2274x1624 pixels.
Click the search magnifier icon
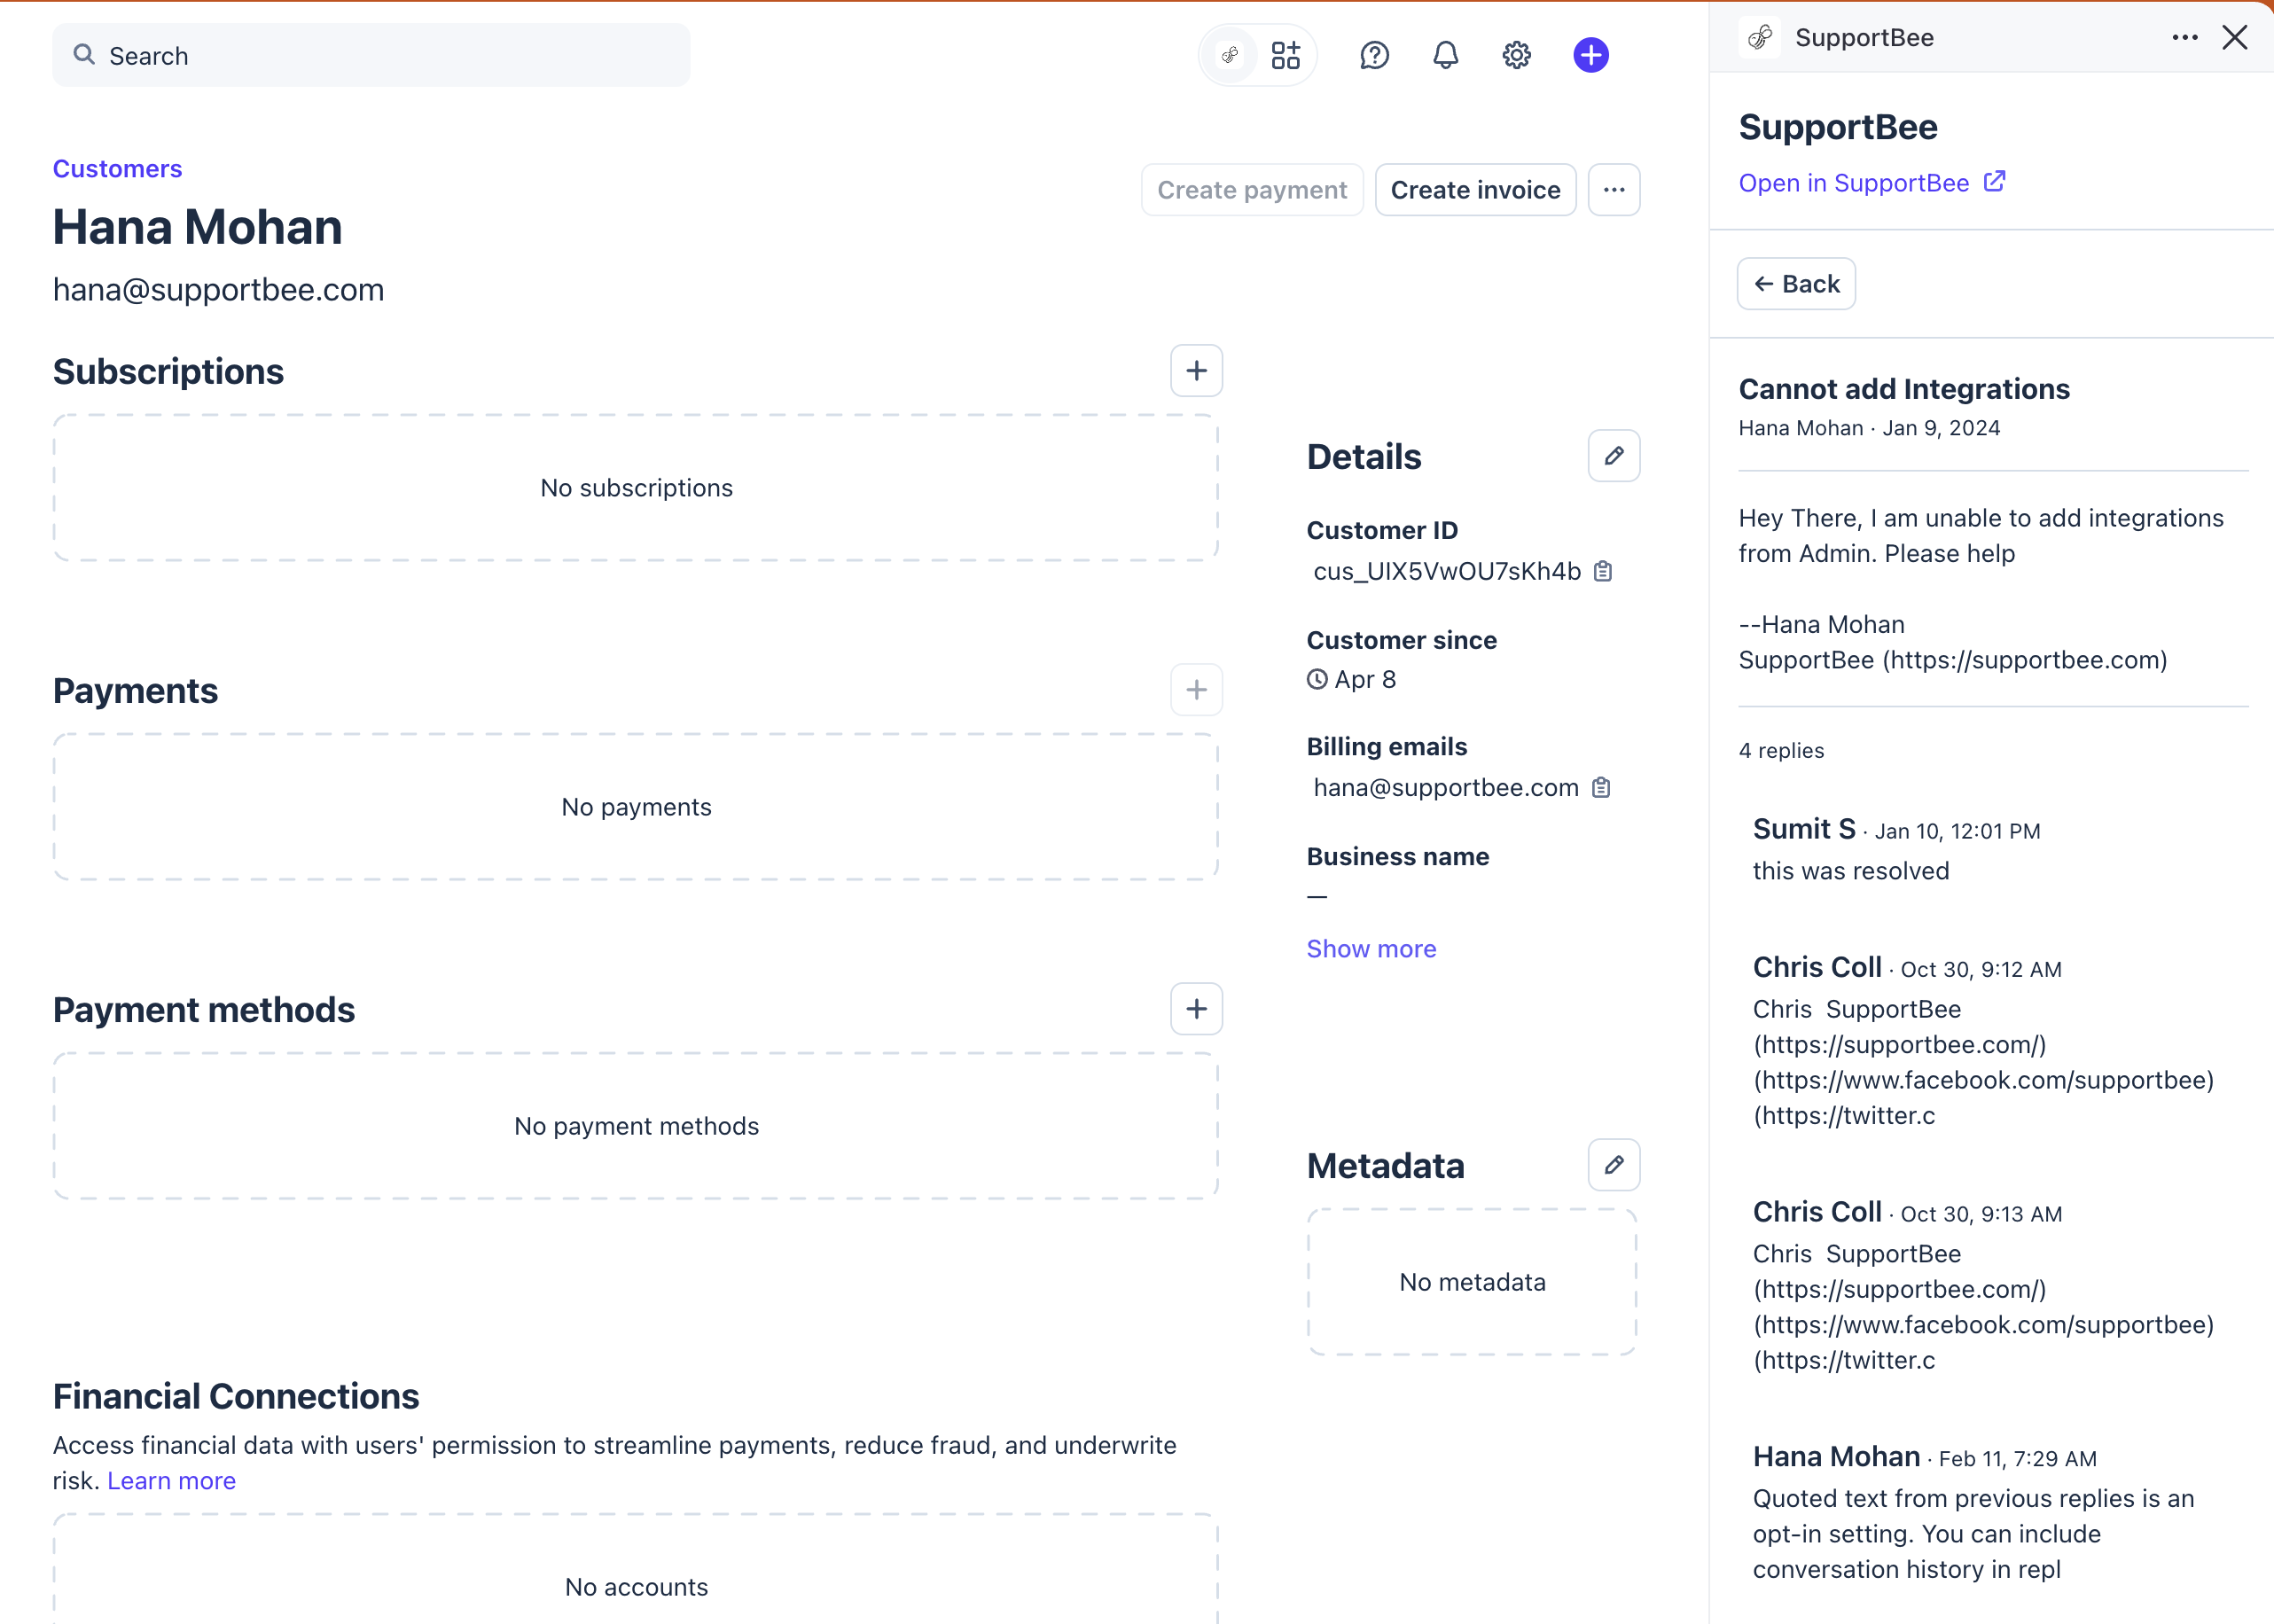point(84,54)
